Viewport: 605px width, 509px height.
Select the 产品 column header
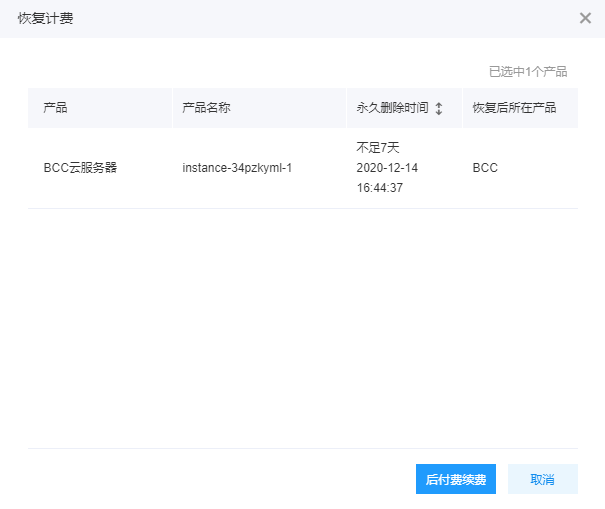[x=55, y=108]
